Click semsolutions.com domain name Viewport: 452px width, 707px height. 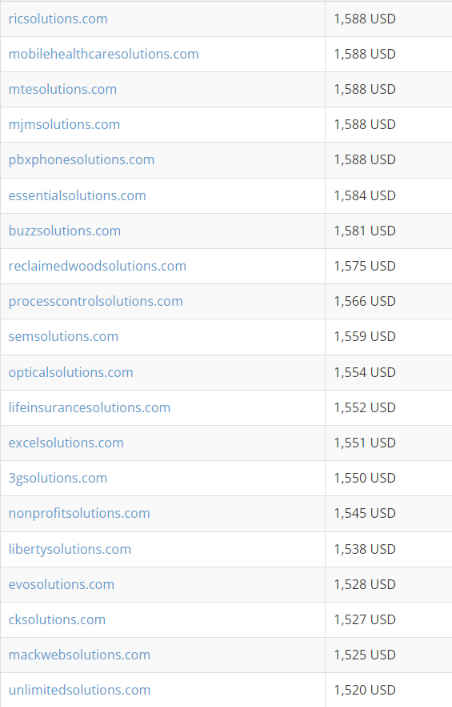tap(63, 336)
